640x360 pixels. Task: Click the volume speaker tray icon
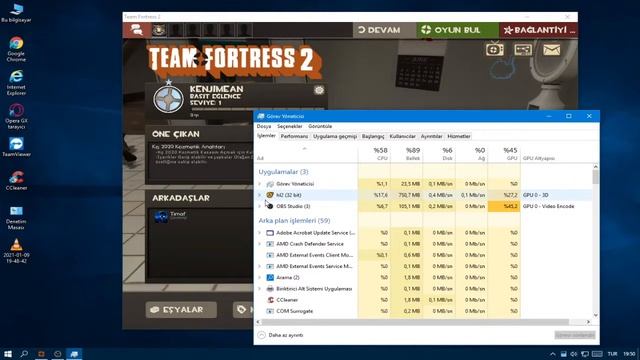(573, 354)
